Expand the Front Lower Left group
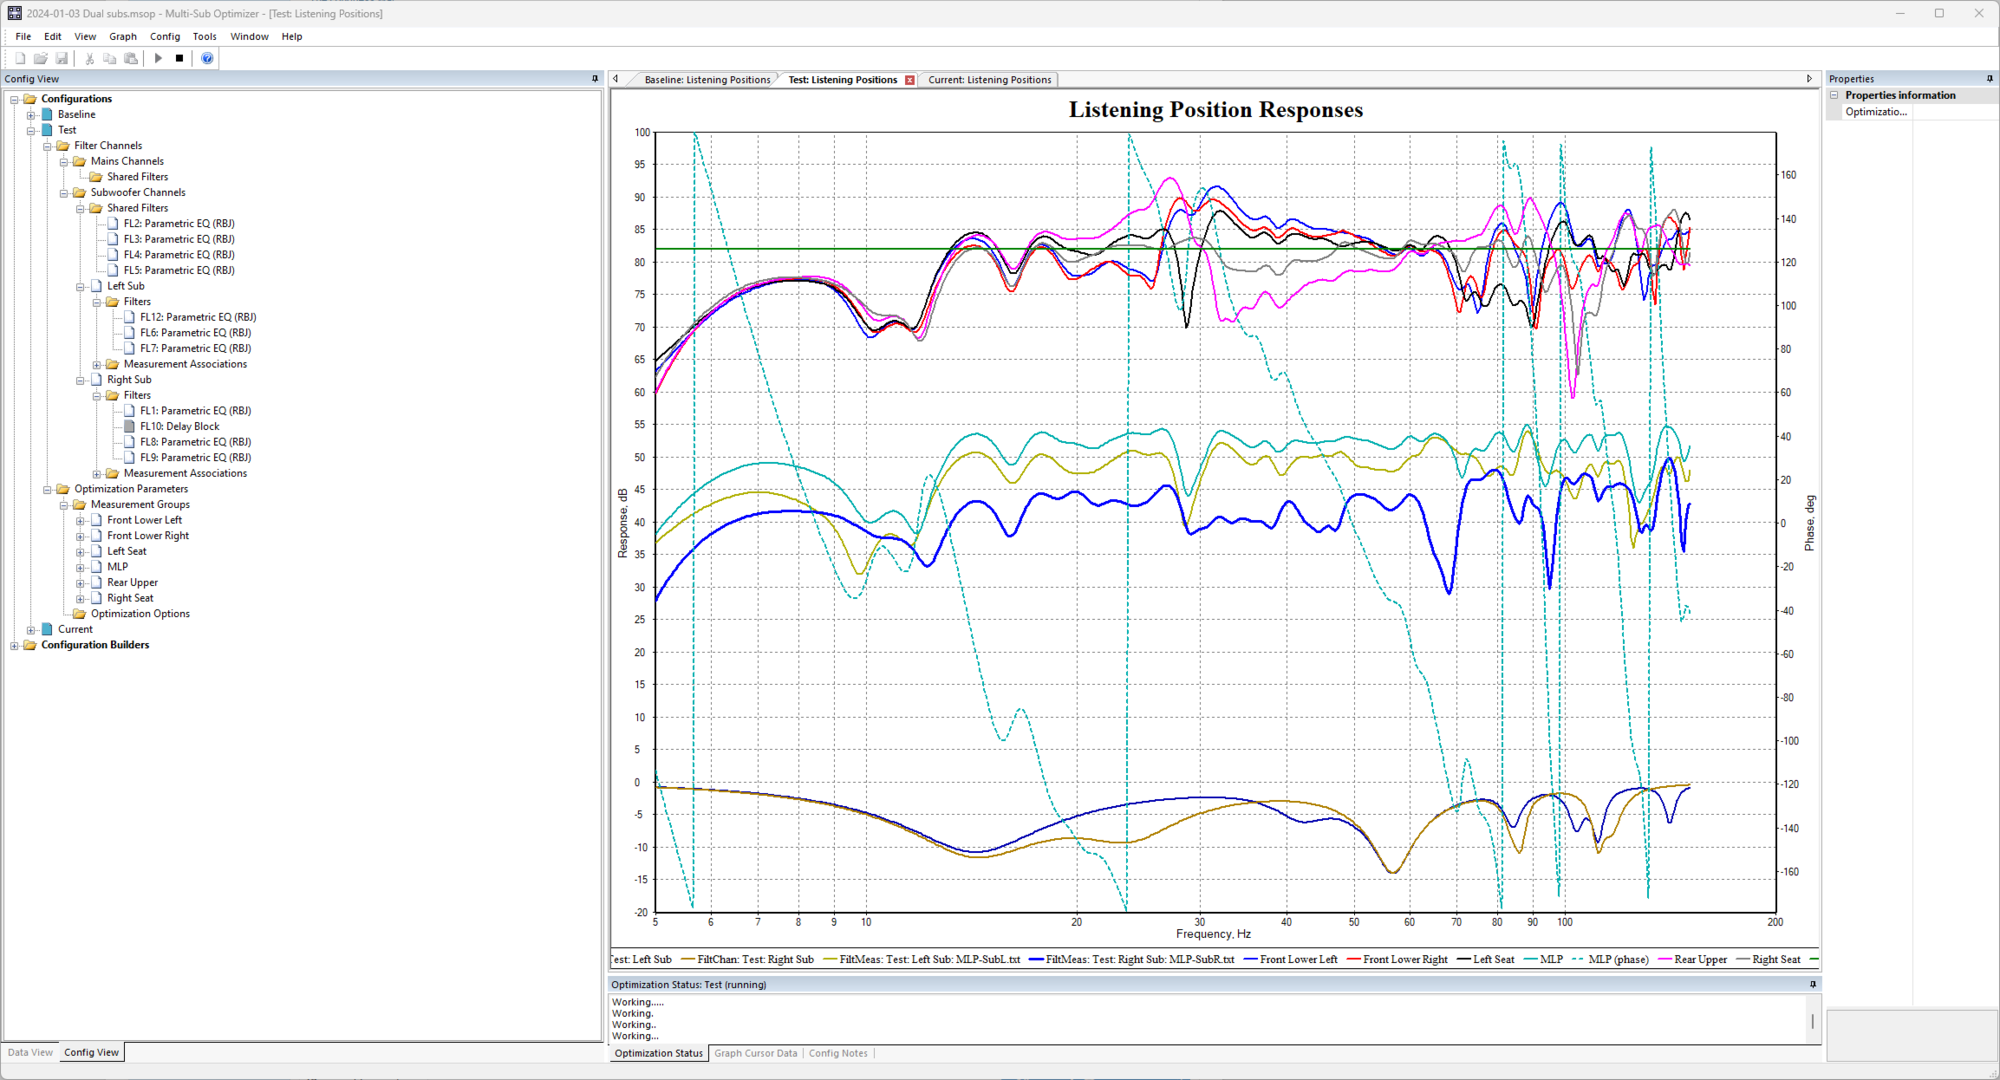The height and width of the screenshot is (1080, 2000). coord(81,520)
